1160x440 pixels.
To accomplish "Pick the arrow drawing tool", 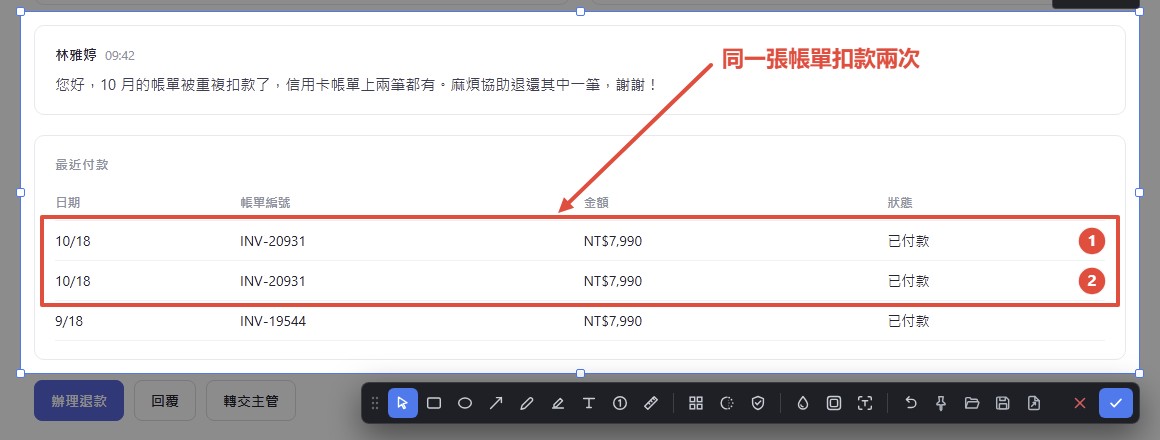I will 496,403.
